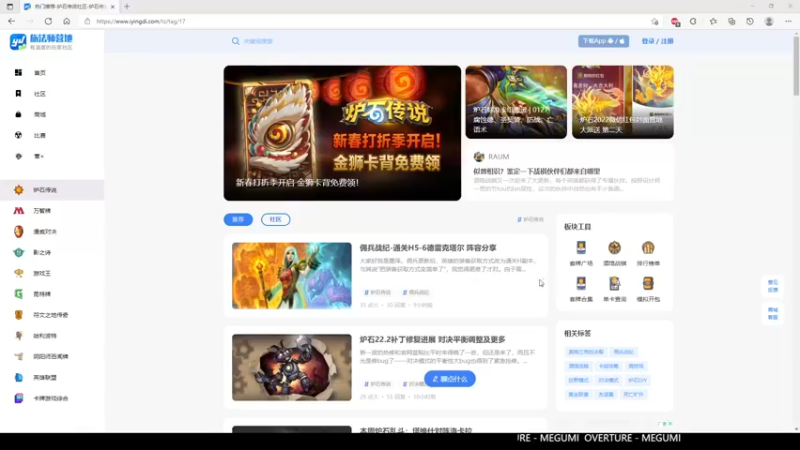The width and height of the screenshot is (800, 450).
Task: Open the 套牌合集 deck collection tool
Action: [x=581, y=289]
